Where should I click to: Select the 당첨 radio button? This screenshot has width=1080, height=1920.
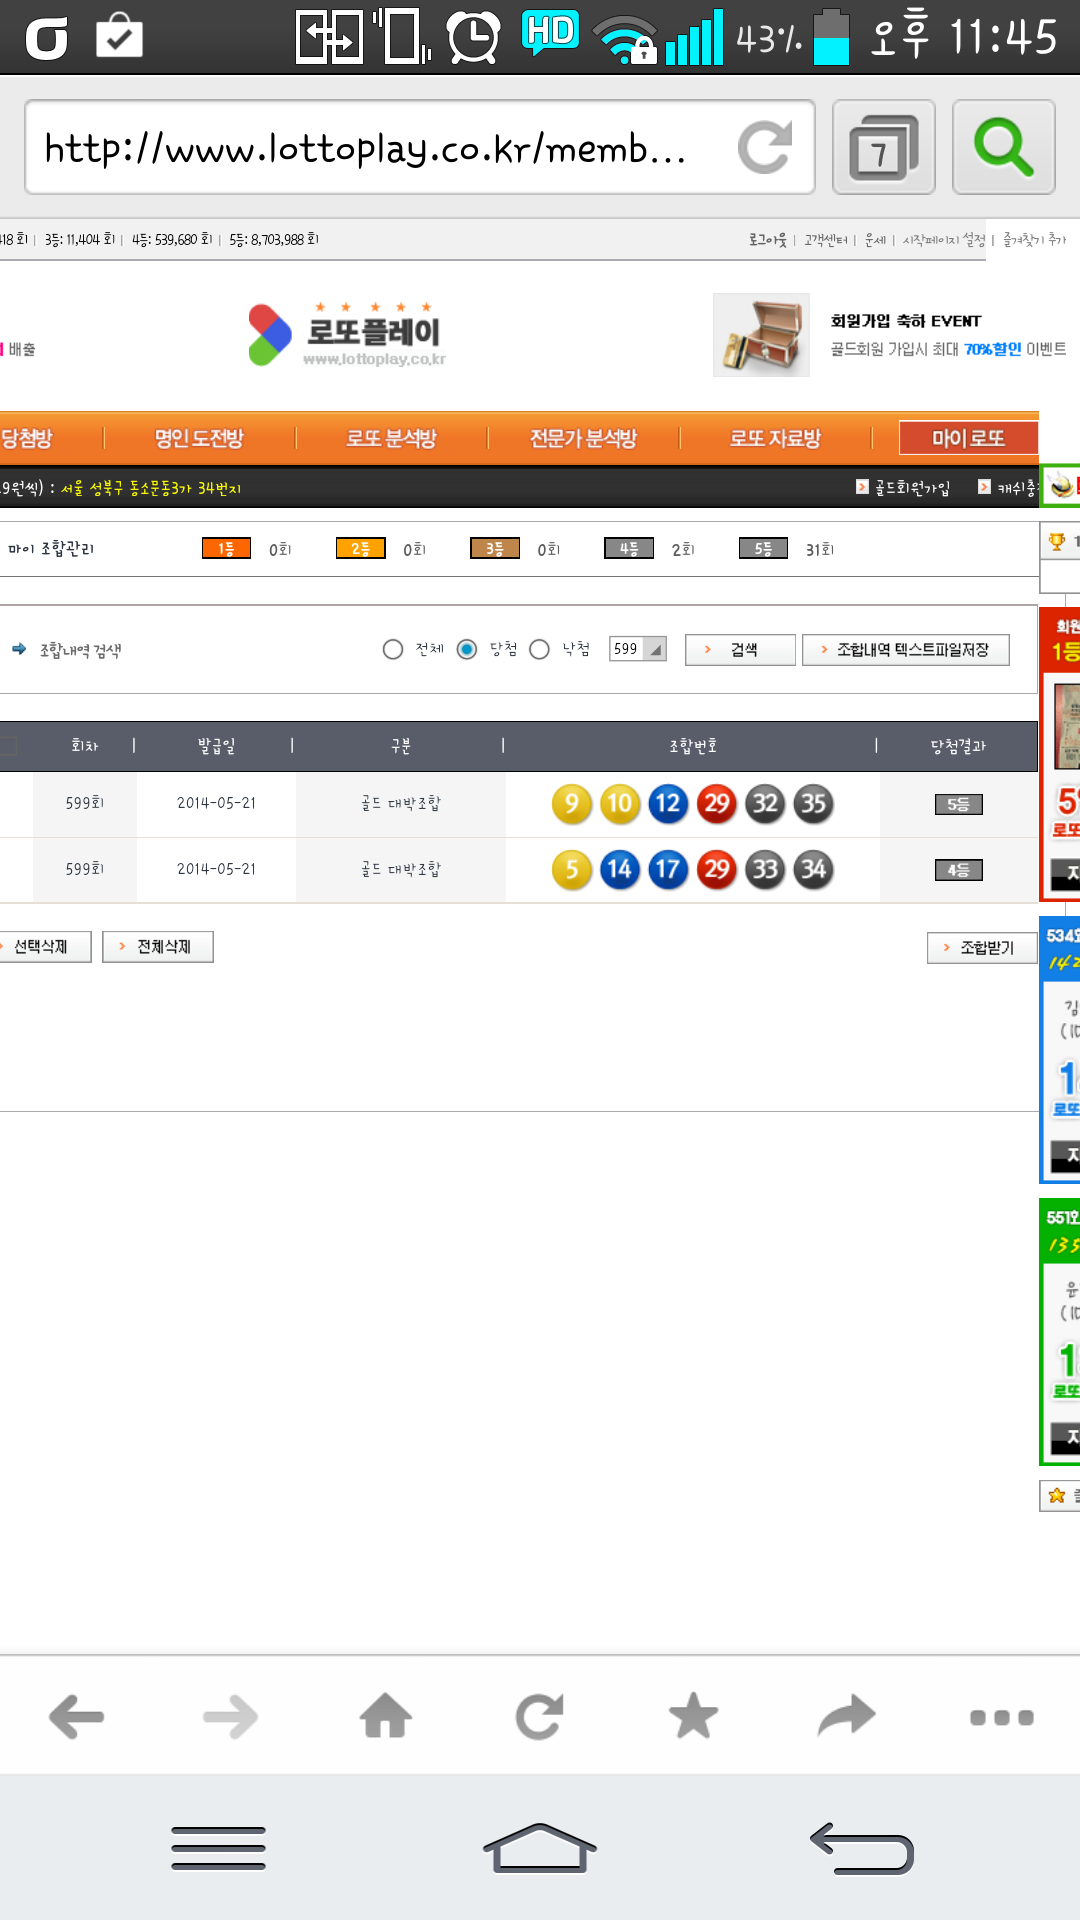(467, 650)
